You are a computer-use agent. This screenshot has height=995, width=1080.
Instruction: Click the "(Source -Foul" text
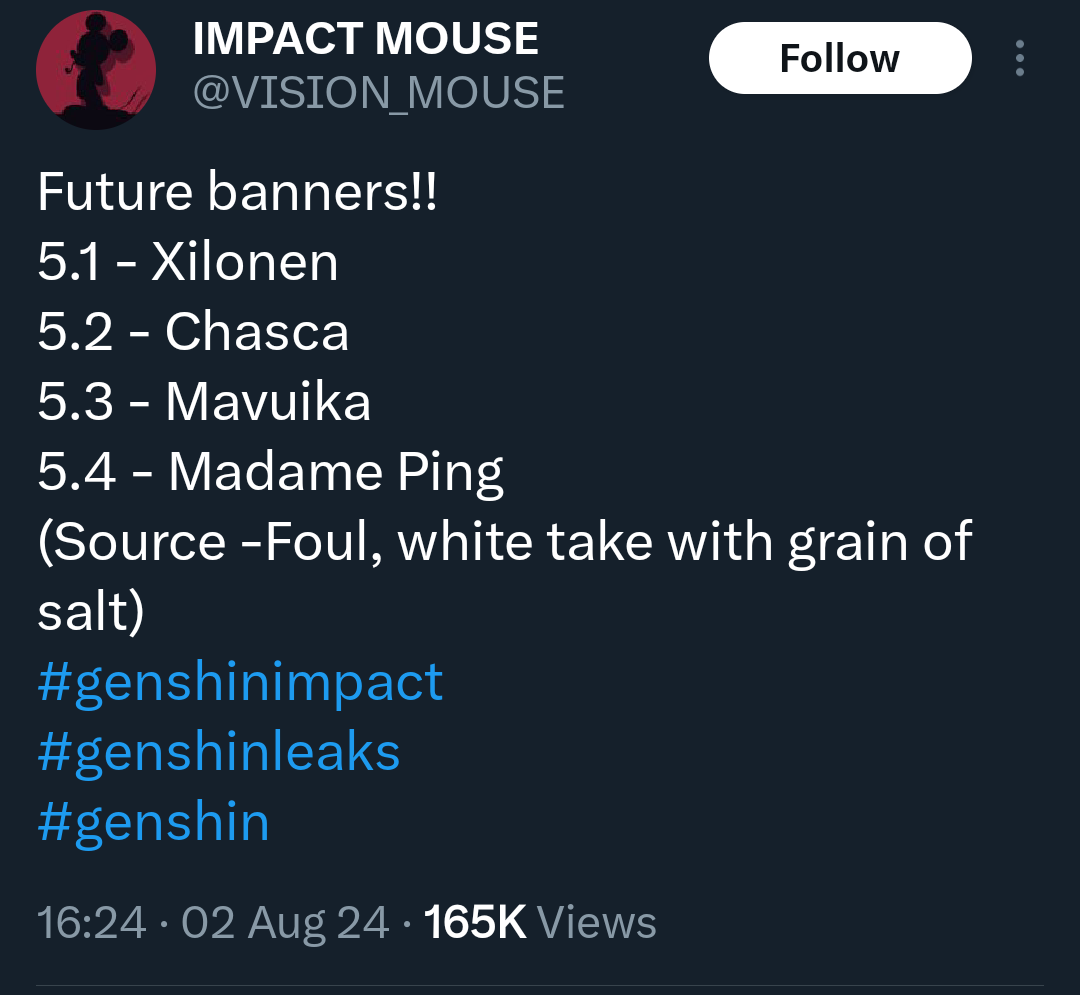208,542
